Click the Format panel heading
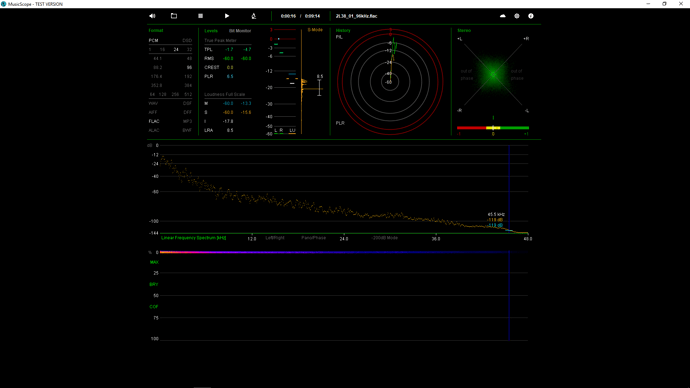690x388 pixels. (x=156, y=30)
